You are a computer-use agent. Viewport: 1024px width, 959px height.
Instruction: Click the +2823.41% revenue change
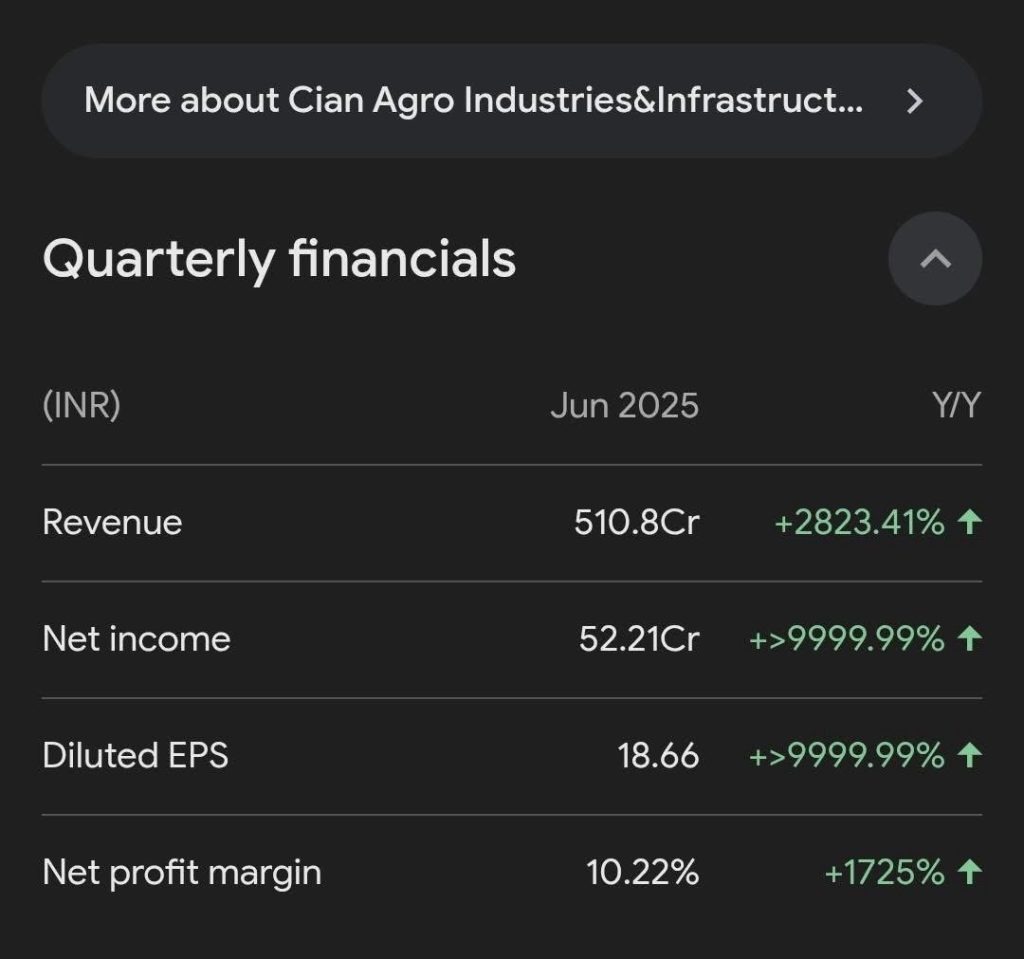[859, 522]
